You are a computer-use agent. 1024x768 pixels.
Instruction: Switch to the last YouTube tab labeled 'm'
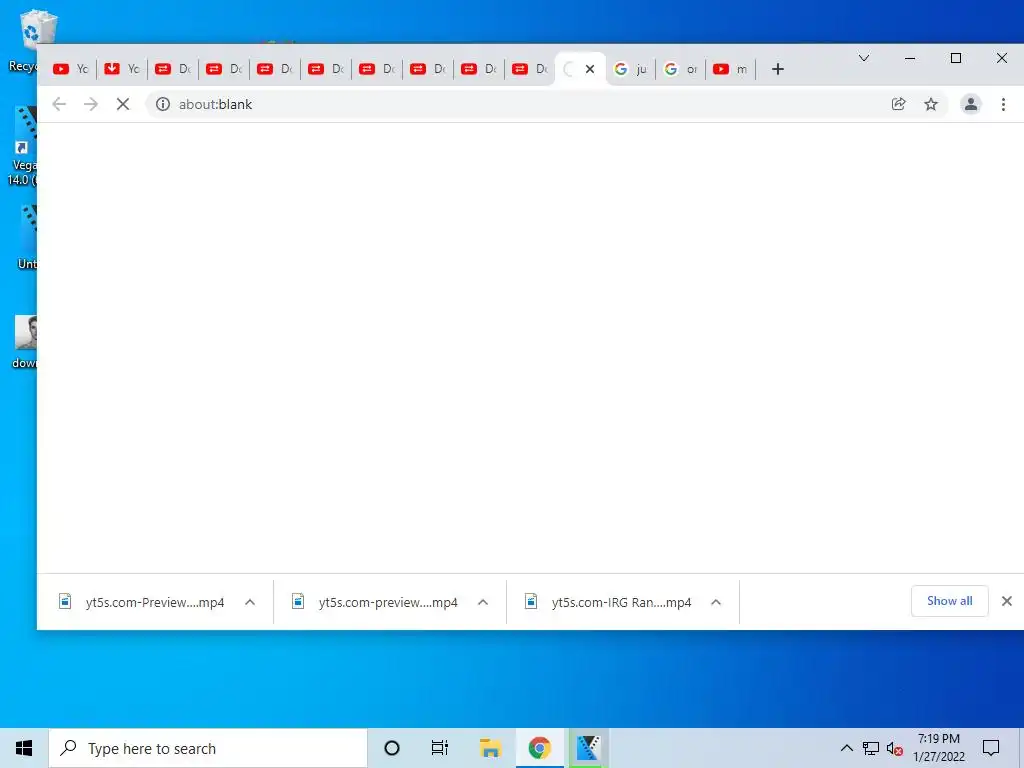(x=731, y=69)
